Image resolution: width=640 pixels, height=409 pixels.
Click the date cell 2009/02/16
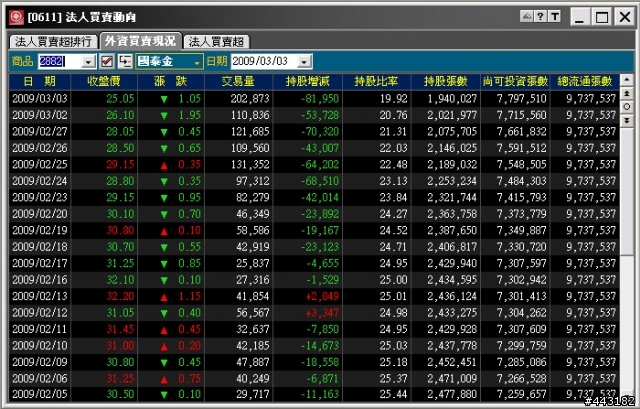(40, 280)
